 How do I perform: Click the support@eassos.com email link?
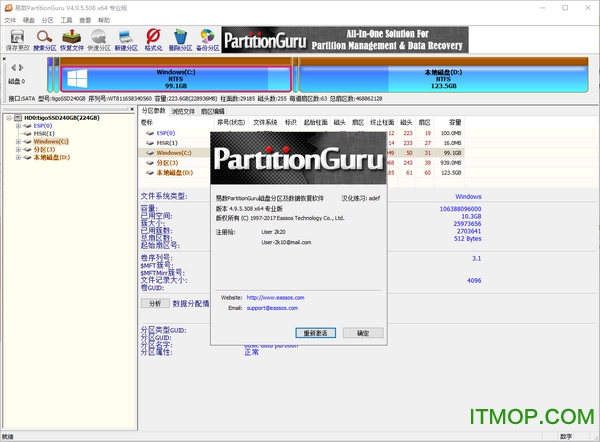(x=272, y=308)
